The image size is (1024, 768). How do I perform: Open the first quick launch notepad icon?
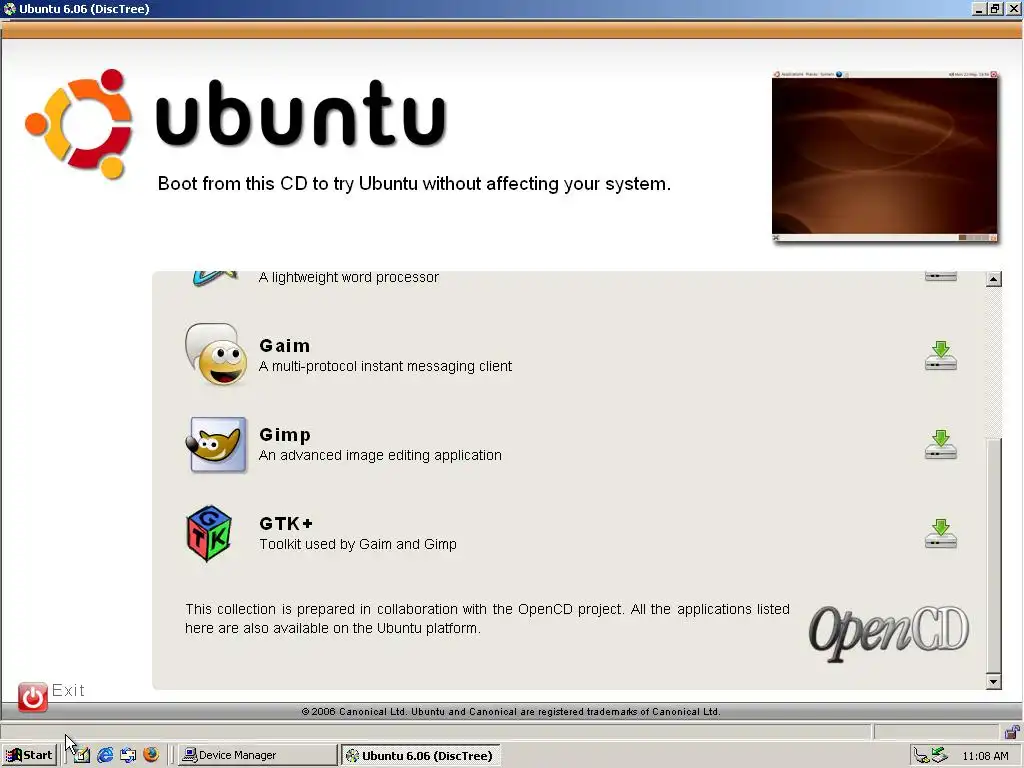tap(82, 755)
